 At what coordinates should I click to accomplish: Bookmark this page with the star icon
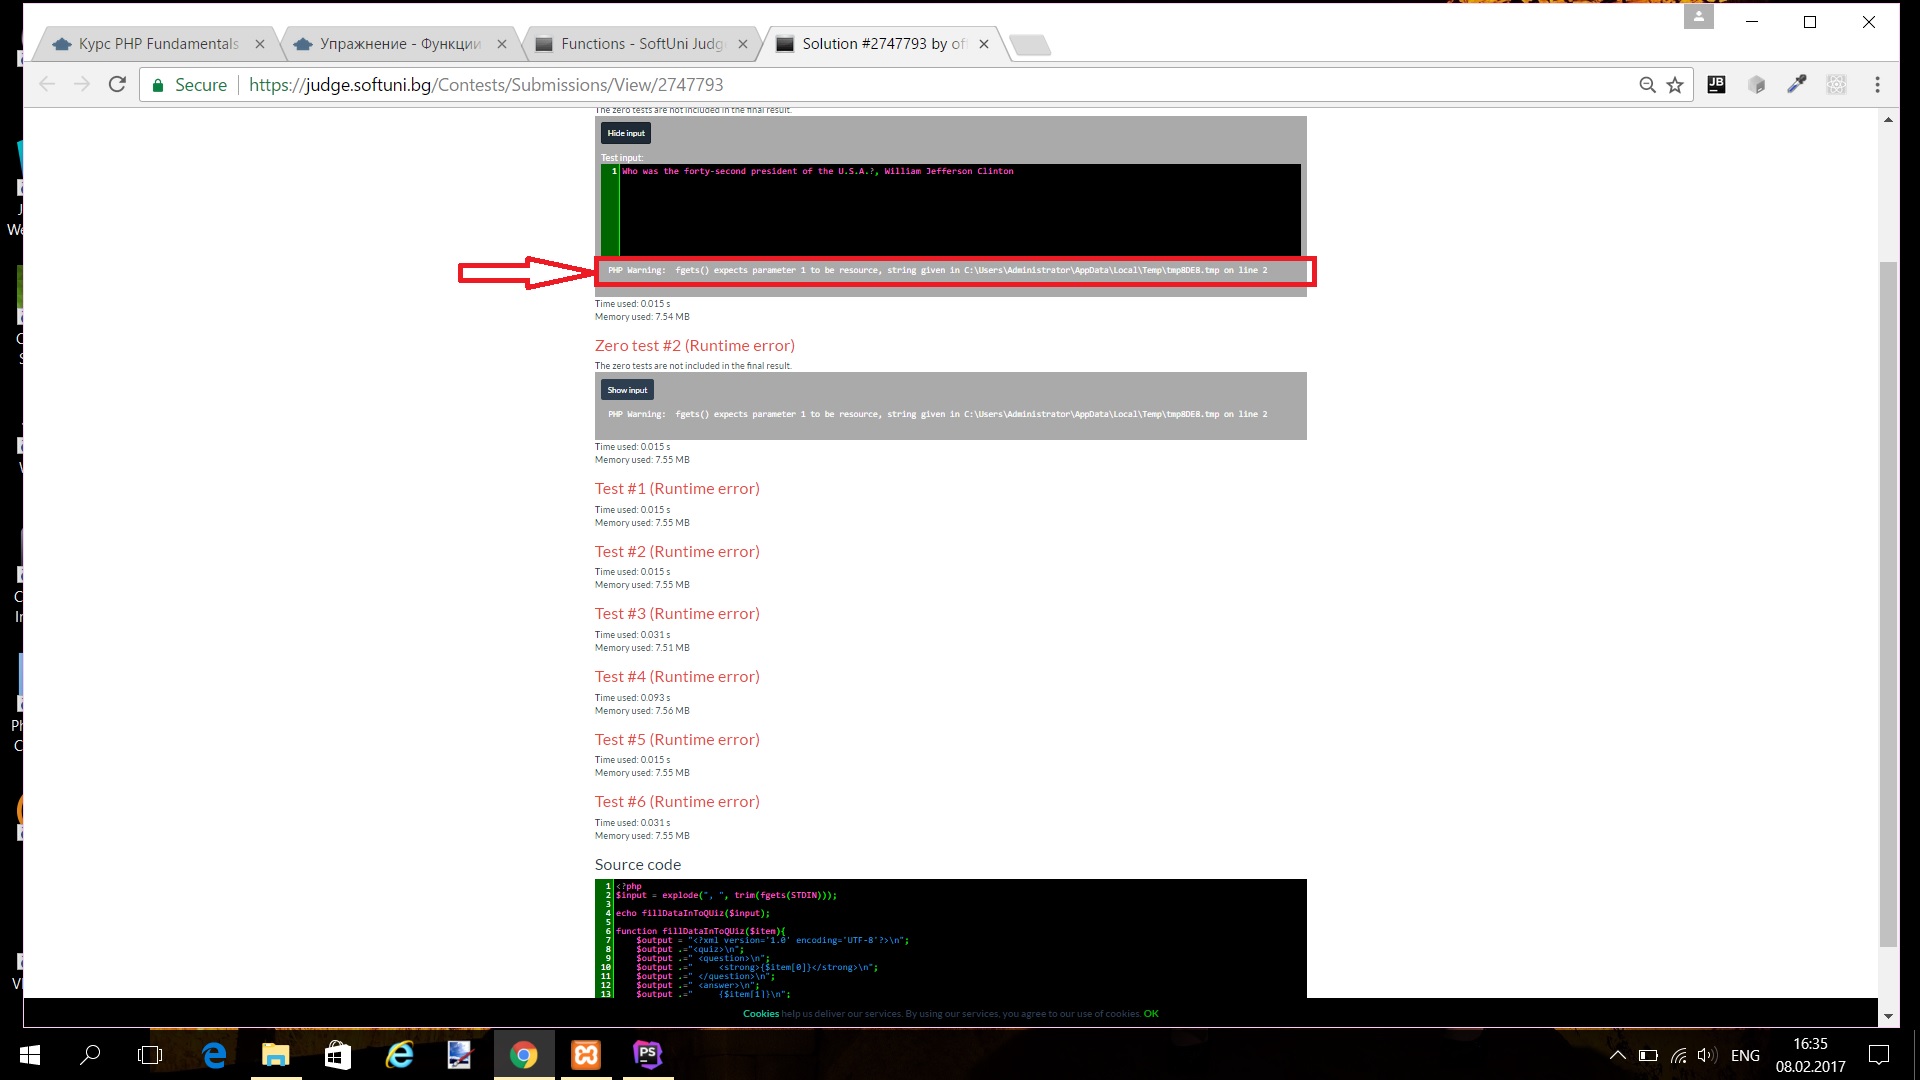[1675, 85]
